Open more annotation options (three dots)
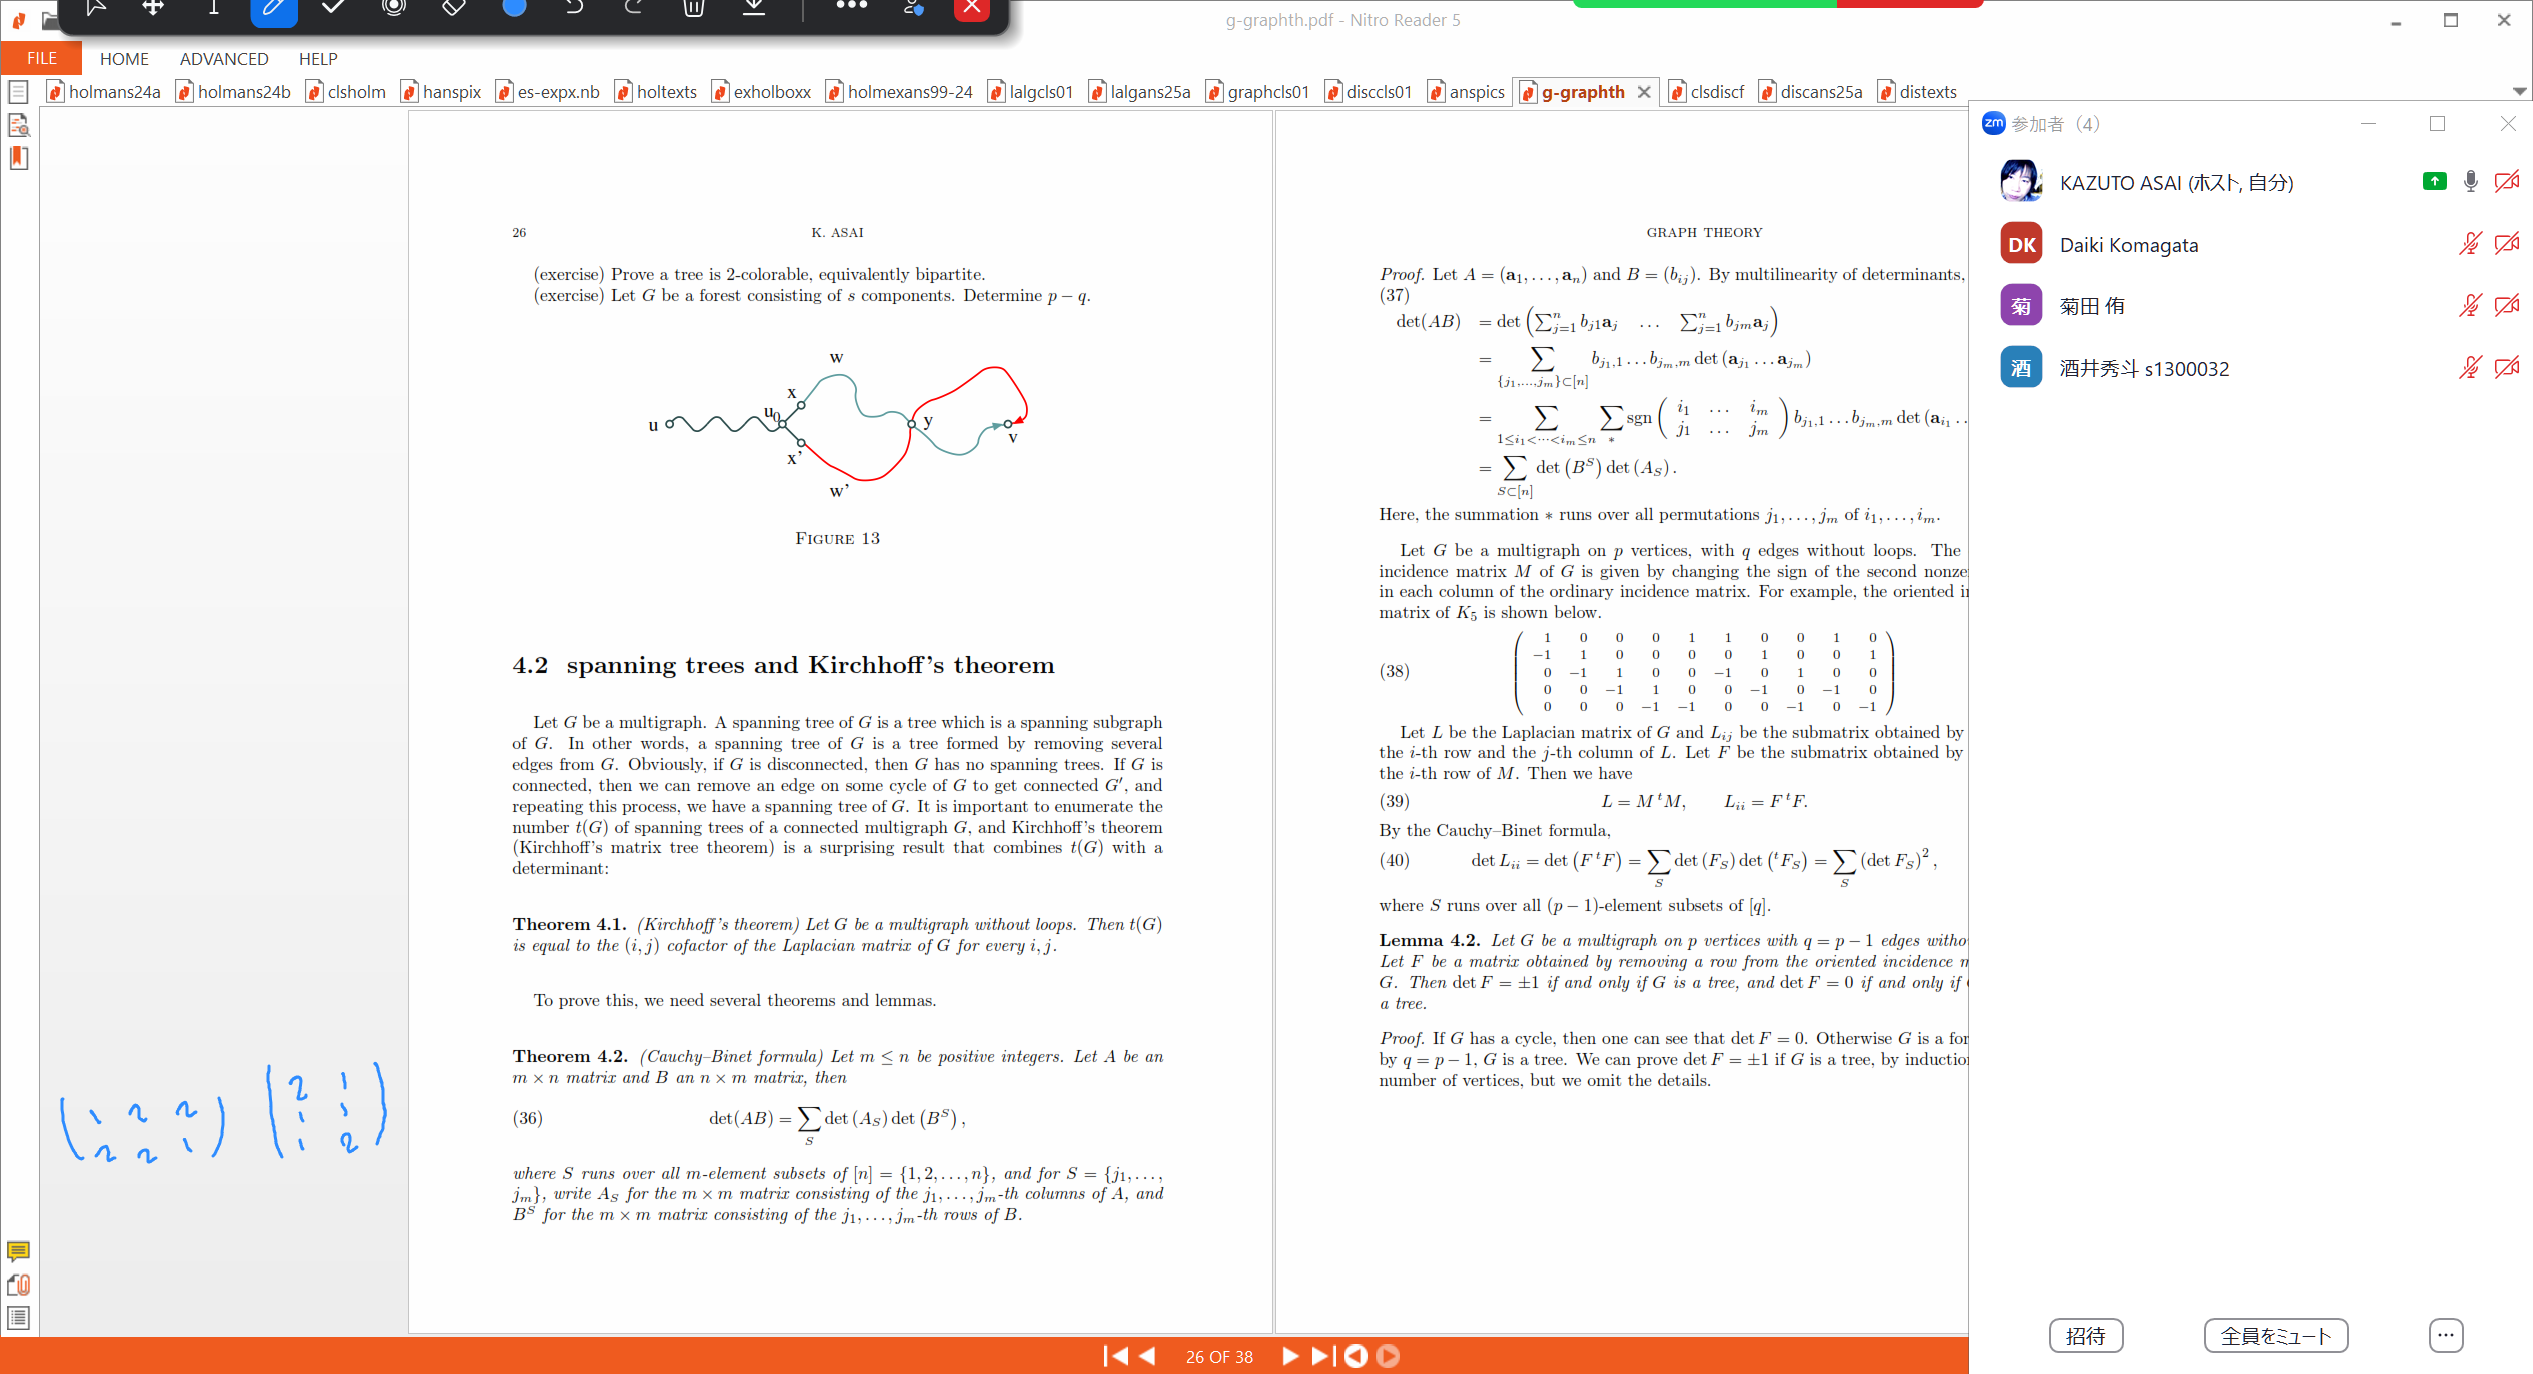 (851, 6)
